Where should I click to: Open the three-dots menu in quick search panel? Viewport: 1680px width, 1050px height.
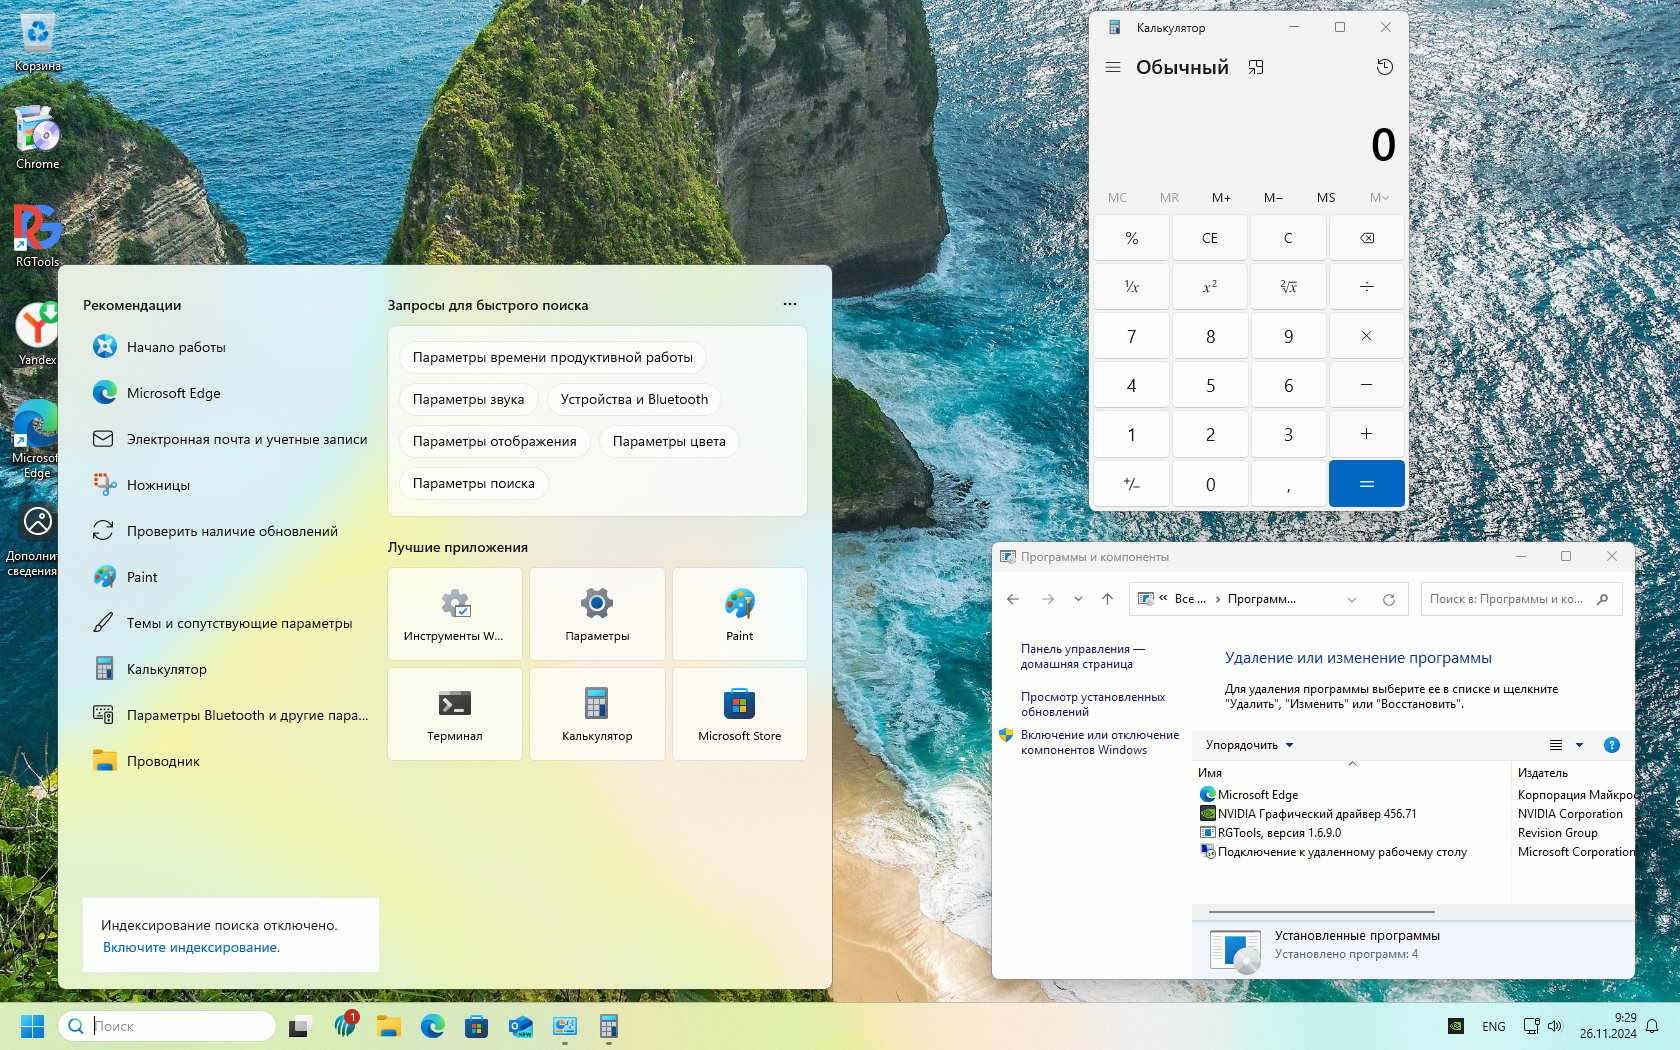pos(790,304)
